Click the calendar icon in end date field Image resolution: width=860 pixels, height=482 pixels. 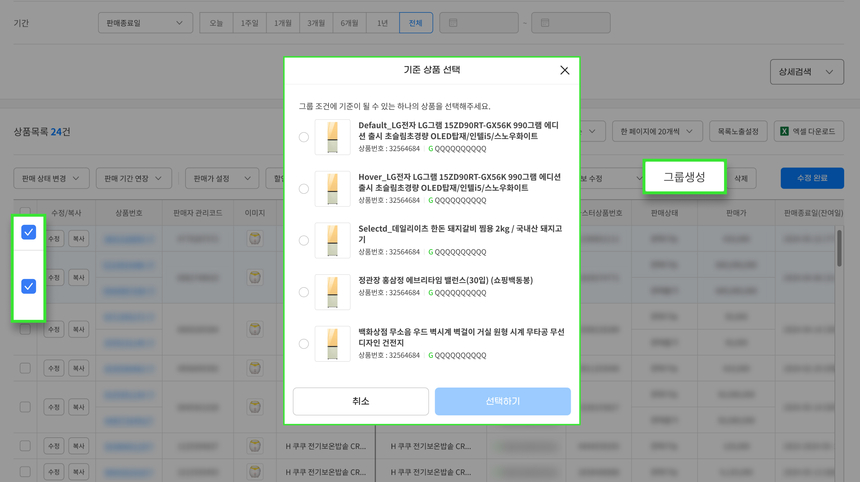pyautogui.click(x=545, y=23)
